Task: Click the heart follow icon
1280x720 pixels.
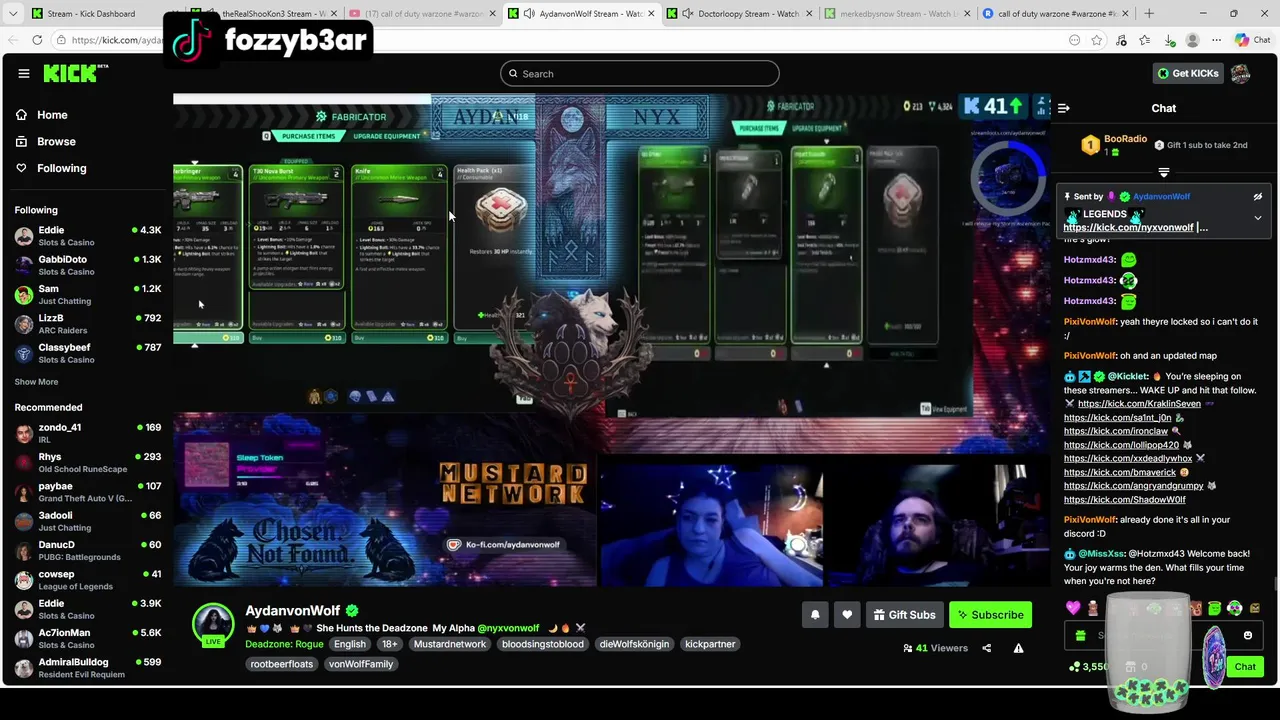Action: pyautogui.click(x=847, y=615)
